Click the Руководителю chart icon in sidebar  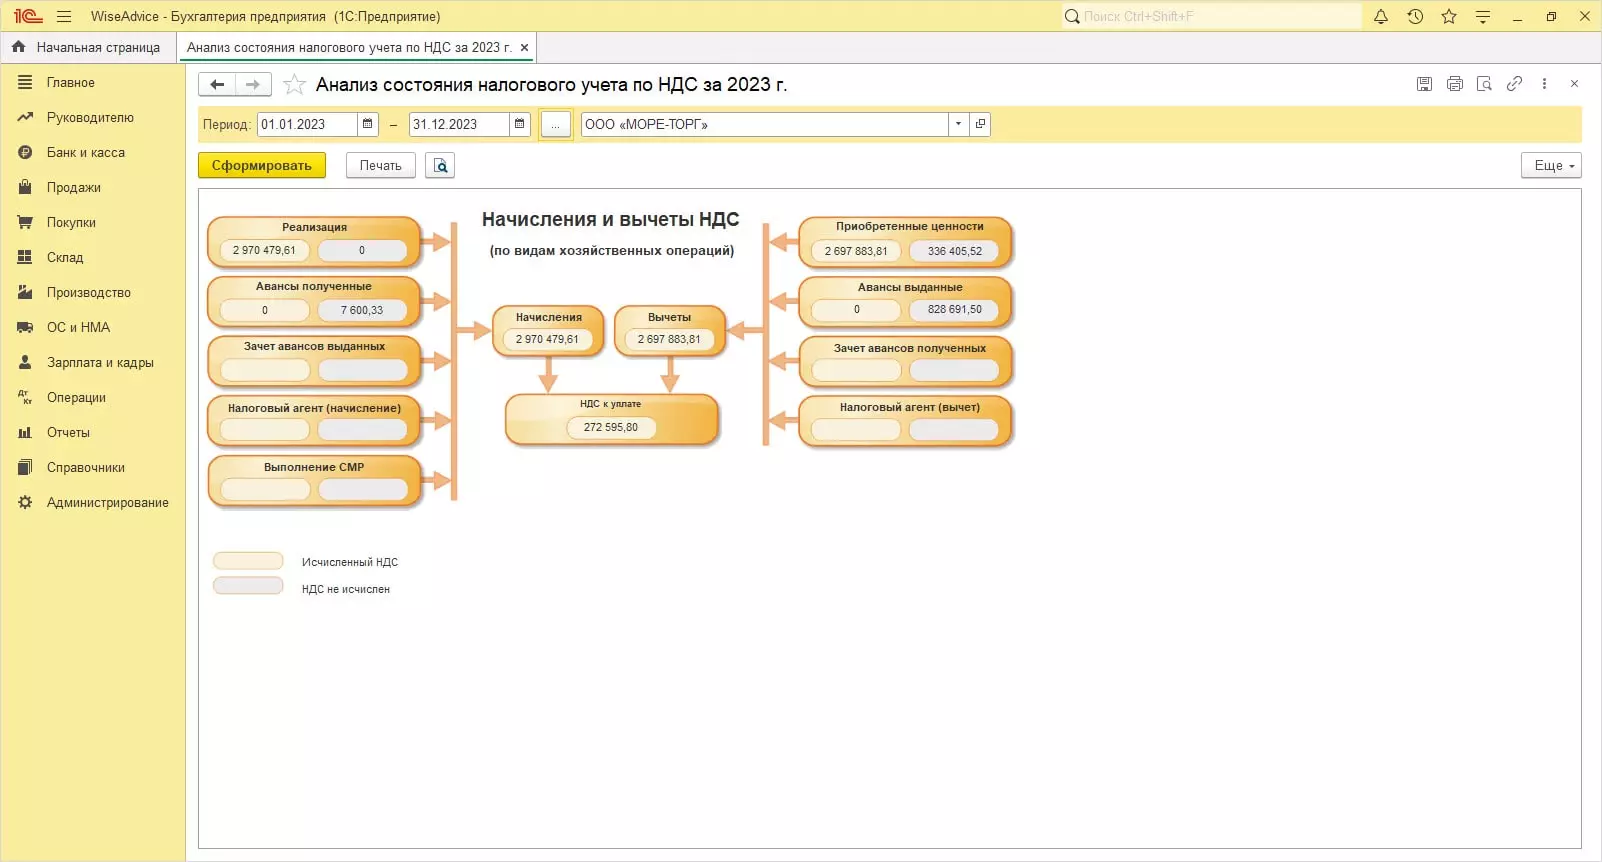tap(25, 117)
